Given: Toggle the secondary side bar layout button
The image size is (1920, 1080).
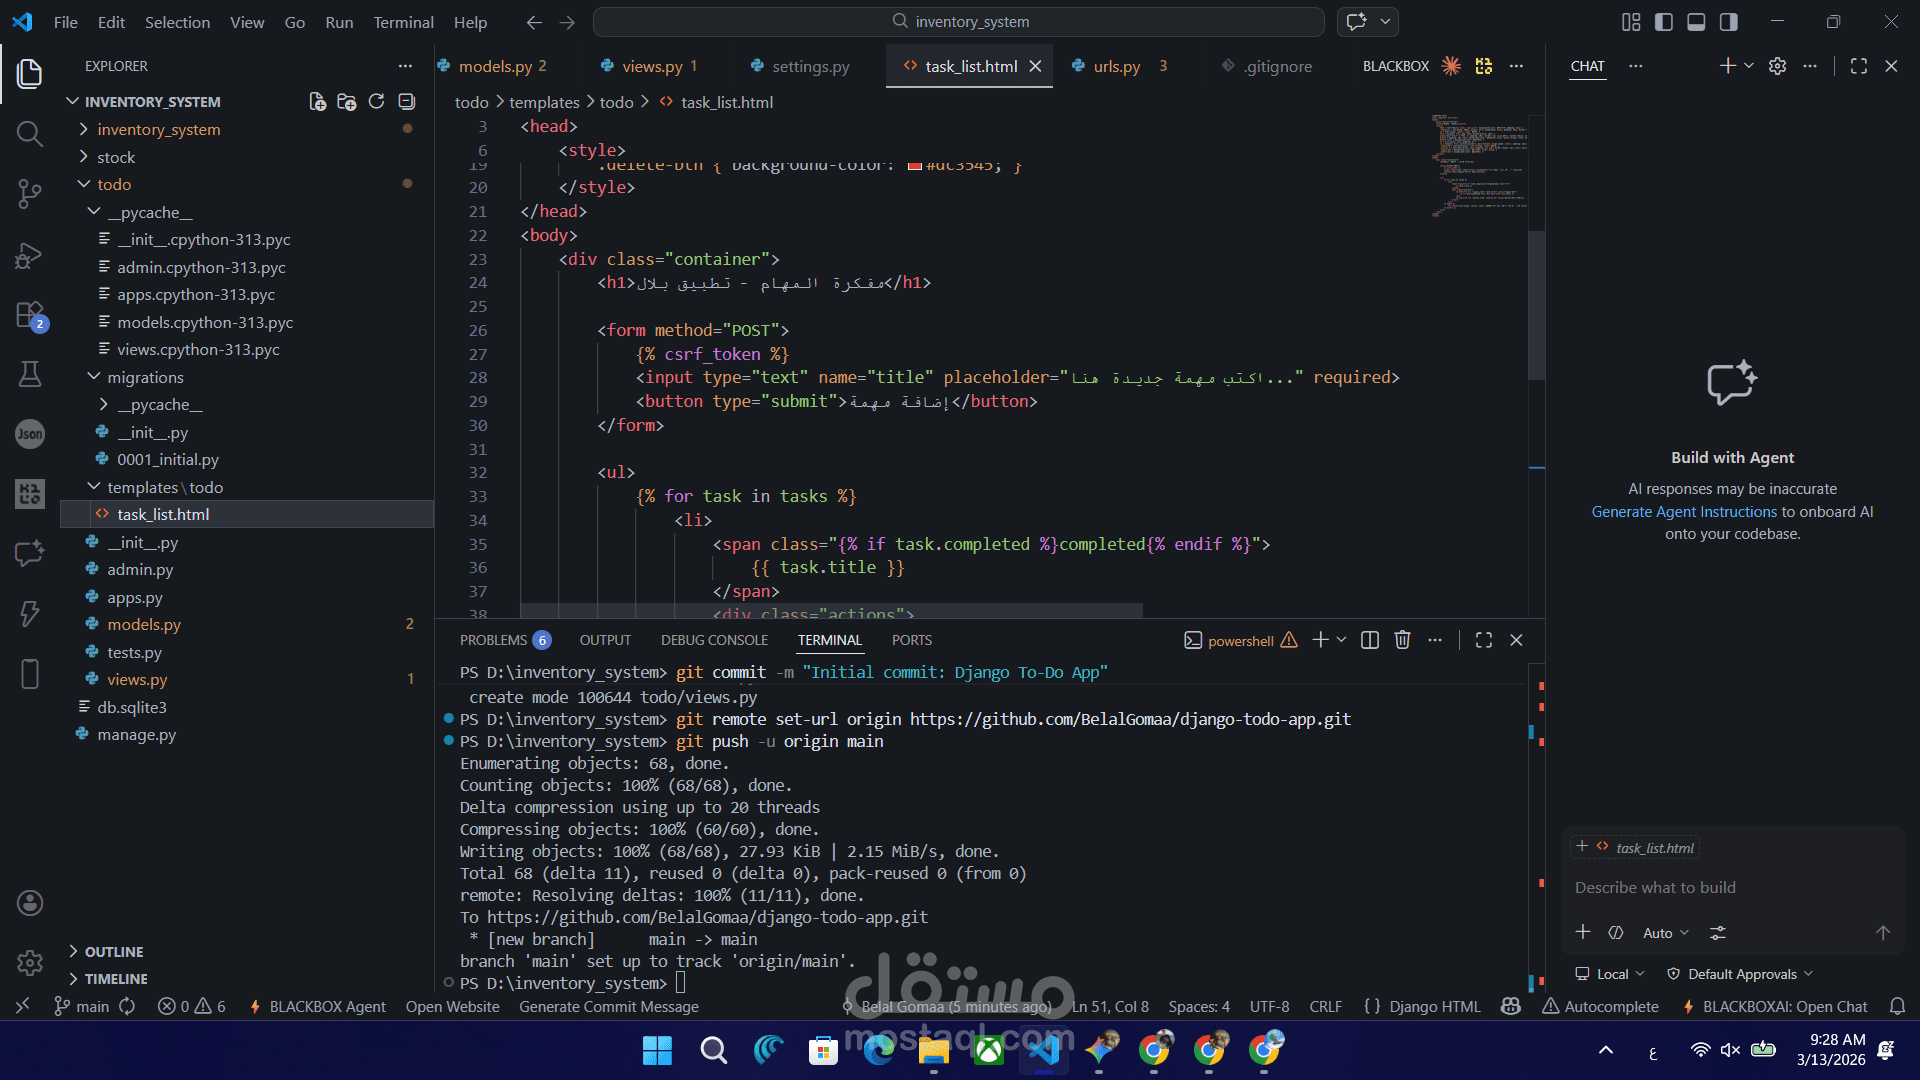Looking at the screenshot, I should coord(1728,22).
